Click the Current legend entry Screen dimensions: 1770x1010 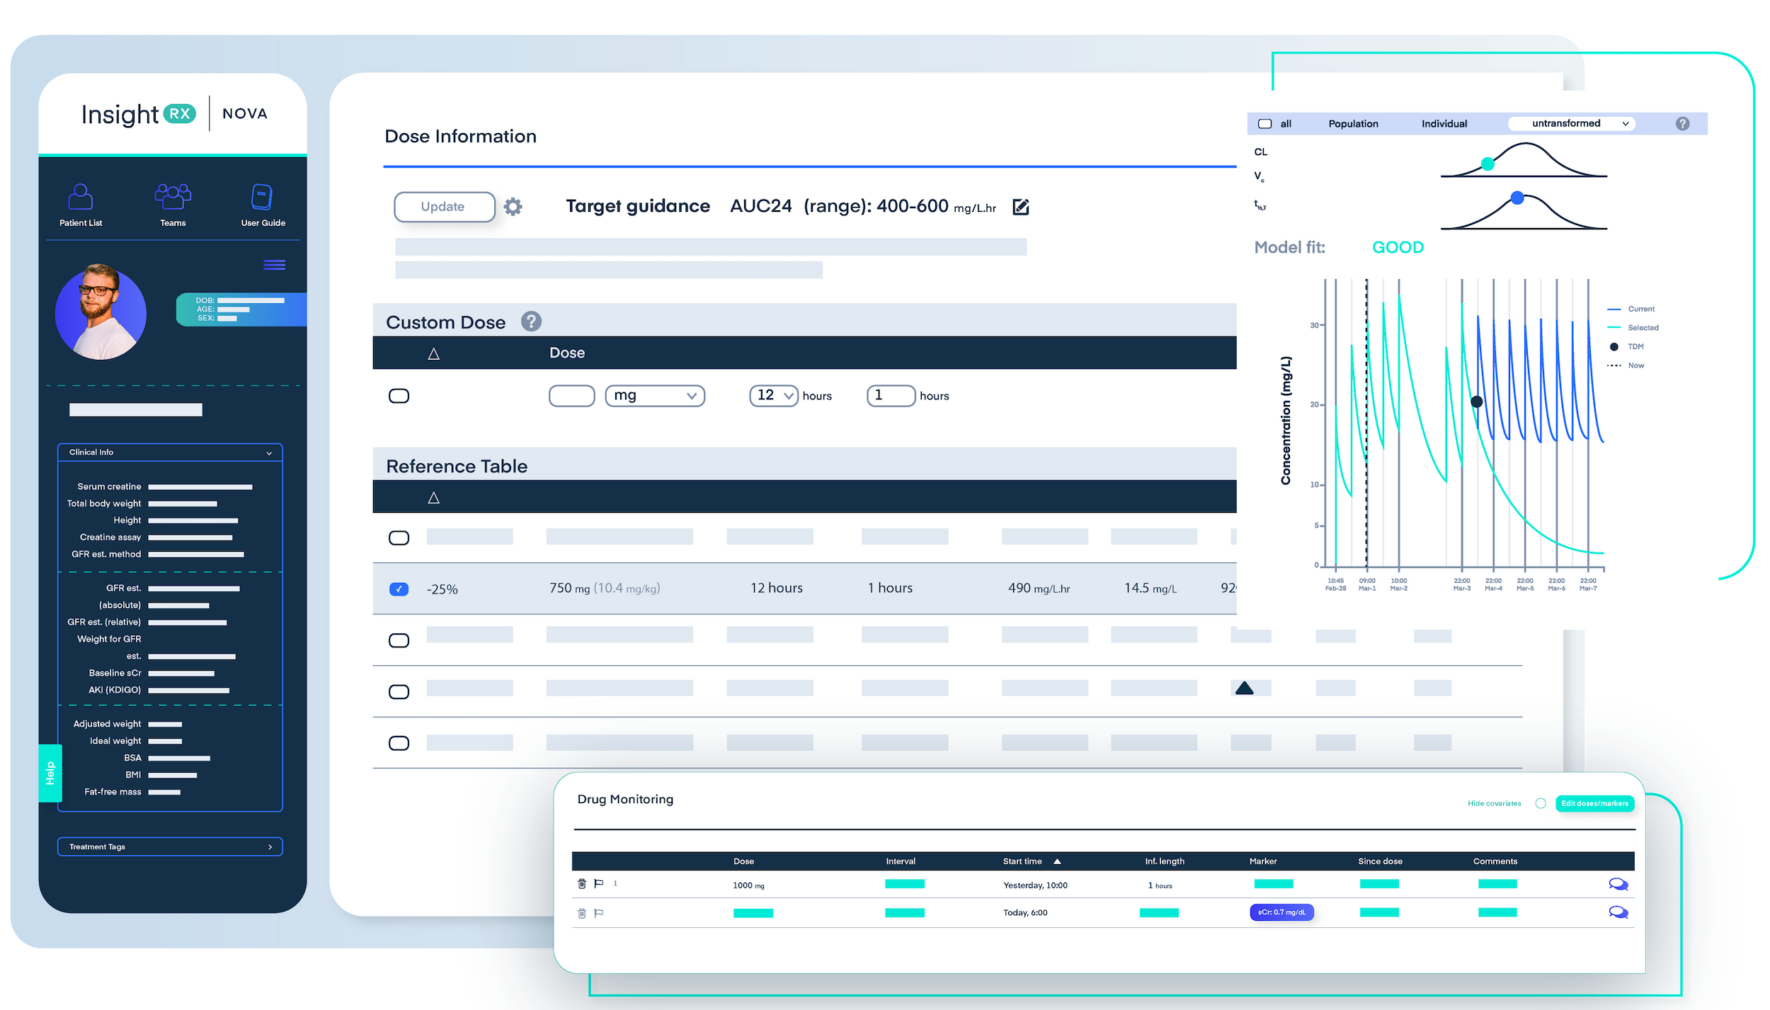point(1631,309)
